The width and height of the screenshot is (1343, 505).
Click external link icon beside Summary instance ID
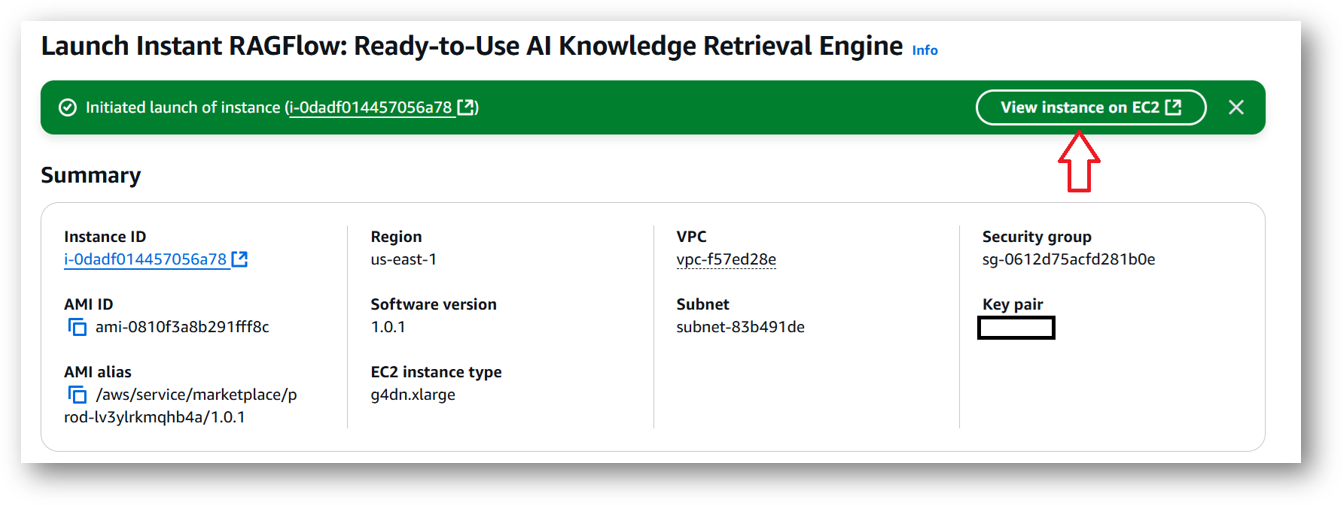coord(239,259)
